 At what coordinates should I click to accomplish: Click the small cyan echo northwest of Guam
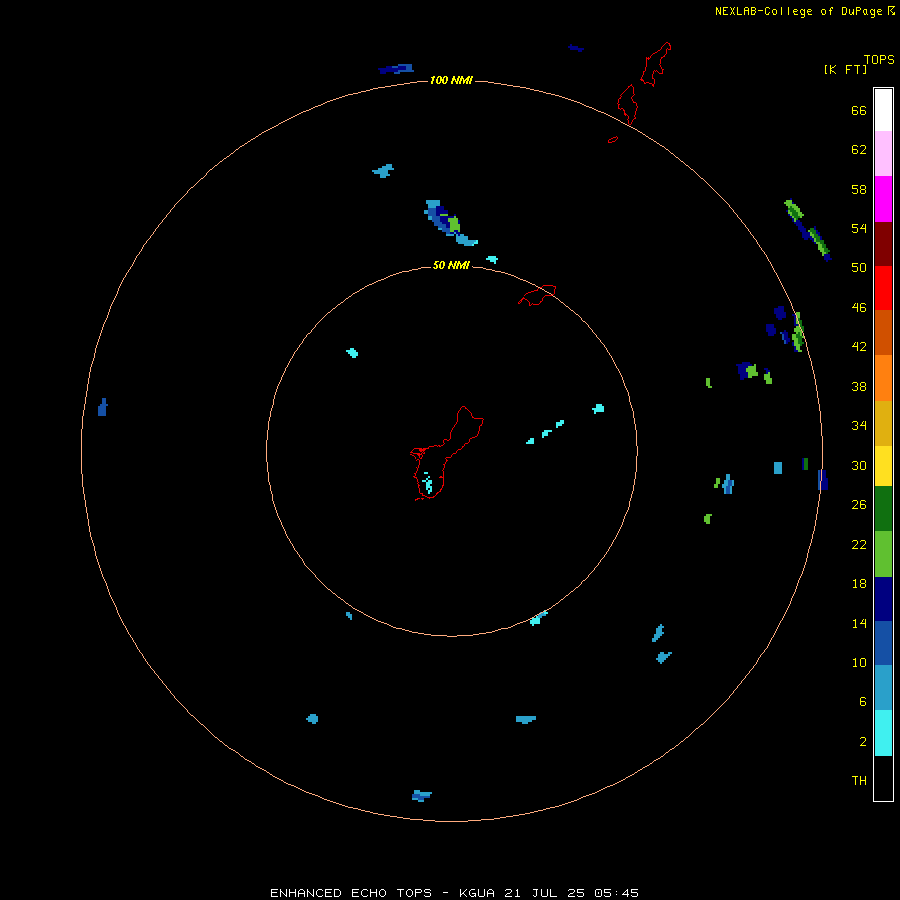[x=352, y=352]
